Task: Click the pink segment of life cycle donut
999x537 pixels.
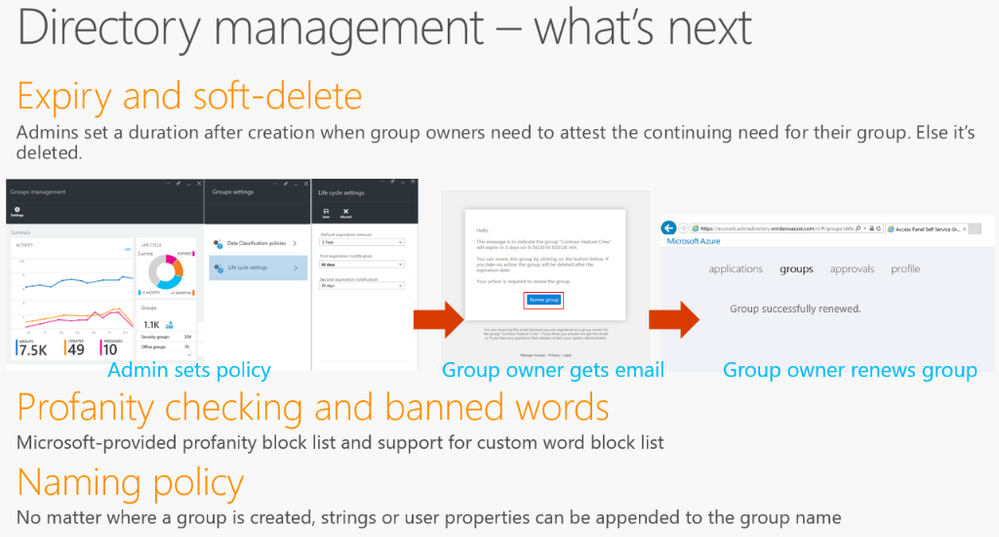Action: [x=171, y=259]
